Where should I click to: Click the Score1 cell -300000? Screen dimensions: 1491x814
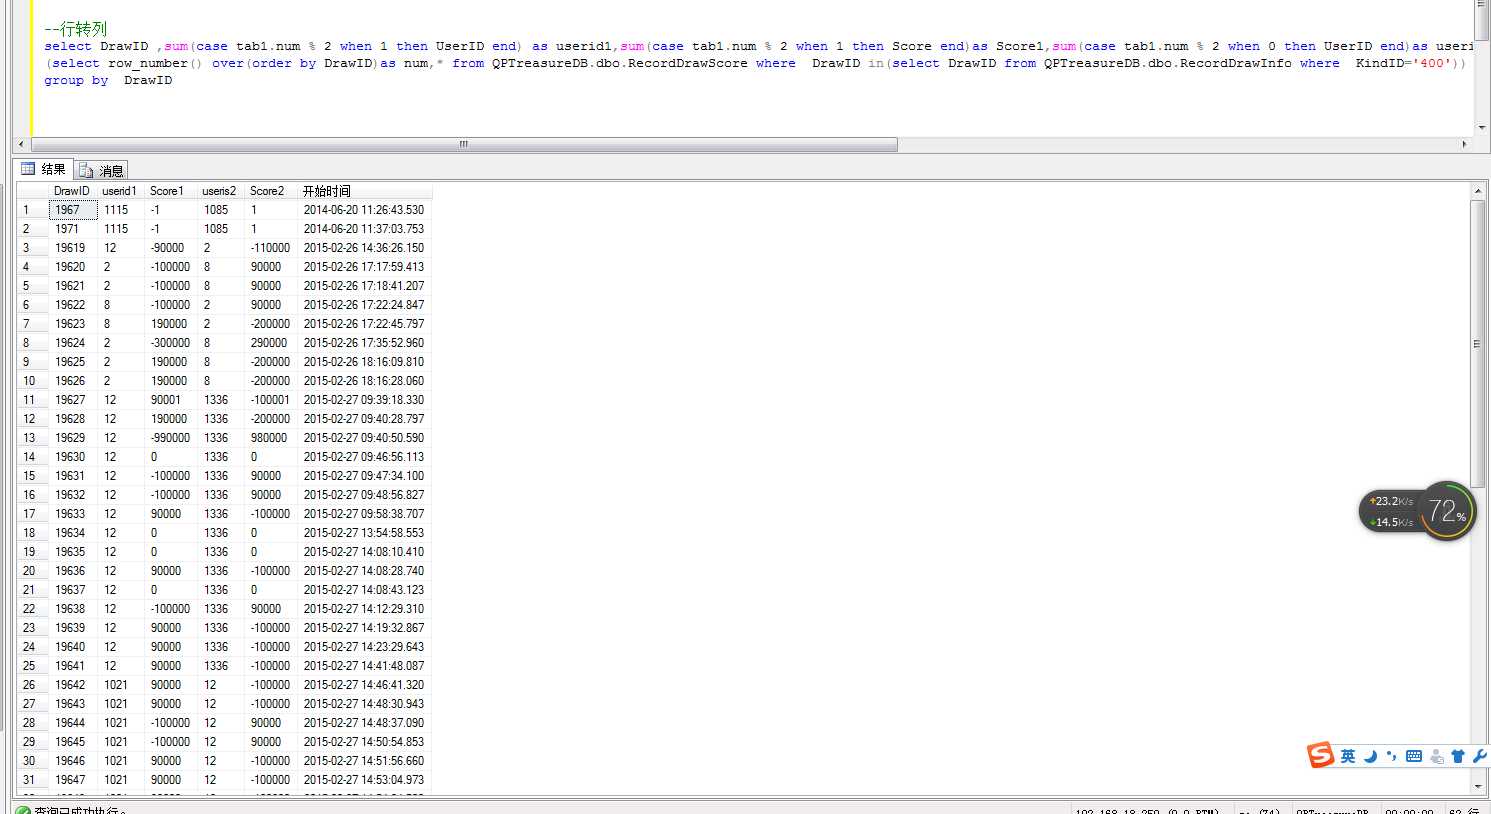[171, 343]
